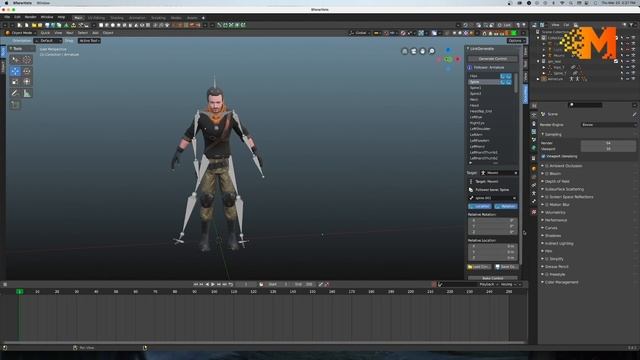The width and height of the screenshot is (640, 360).
Task: Enable the Bloom checkbox
Action: tap(547, 173)
